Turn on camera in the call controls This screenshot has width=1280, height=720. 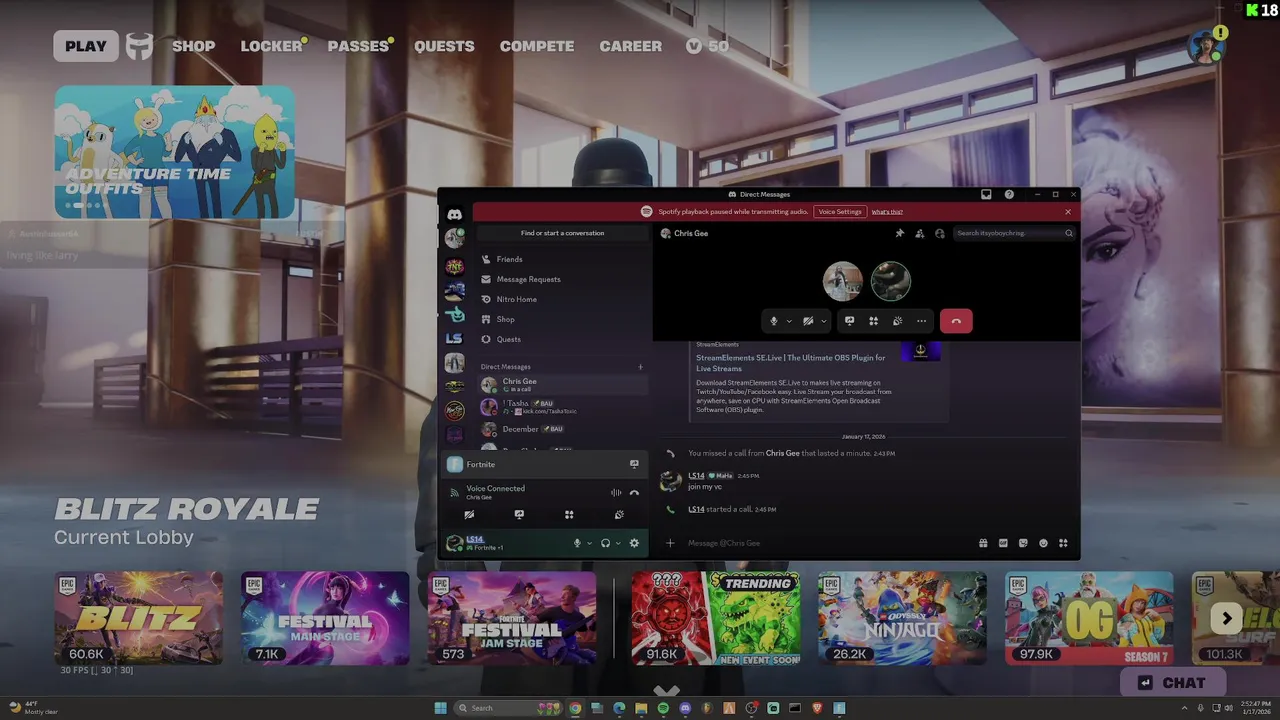point(808,321)
